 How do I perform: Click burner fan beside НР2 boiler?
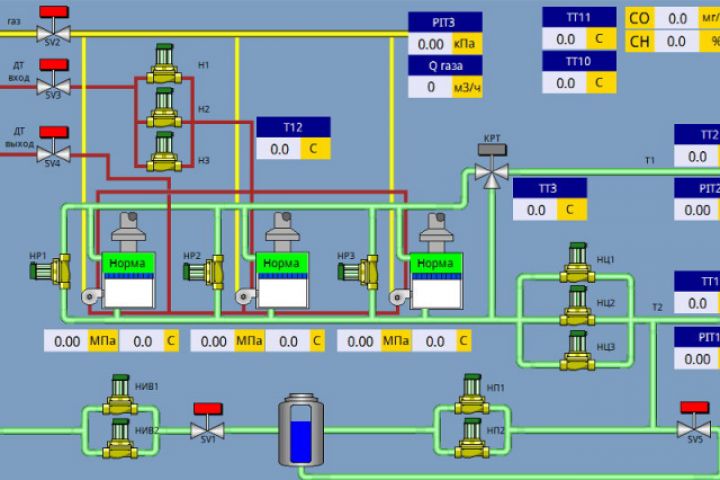(245, 296)
